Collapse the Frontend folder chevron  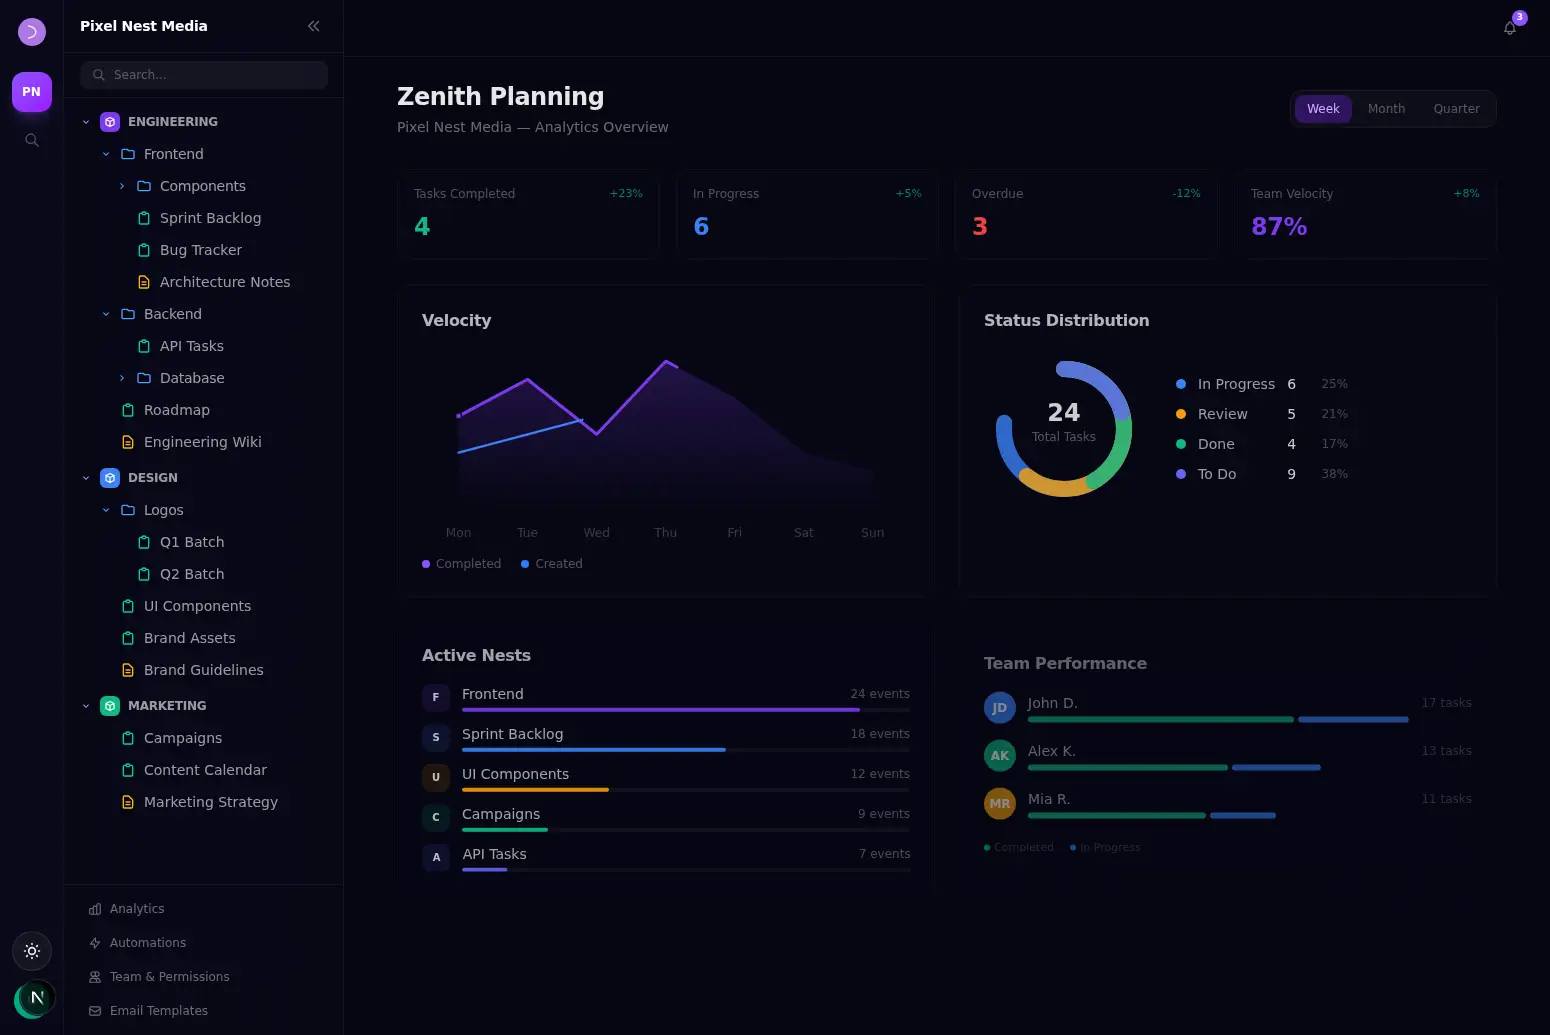pyautogui.click(x=106, y=154)
